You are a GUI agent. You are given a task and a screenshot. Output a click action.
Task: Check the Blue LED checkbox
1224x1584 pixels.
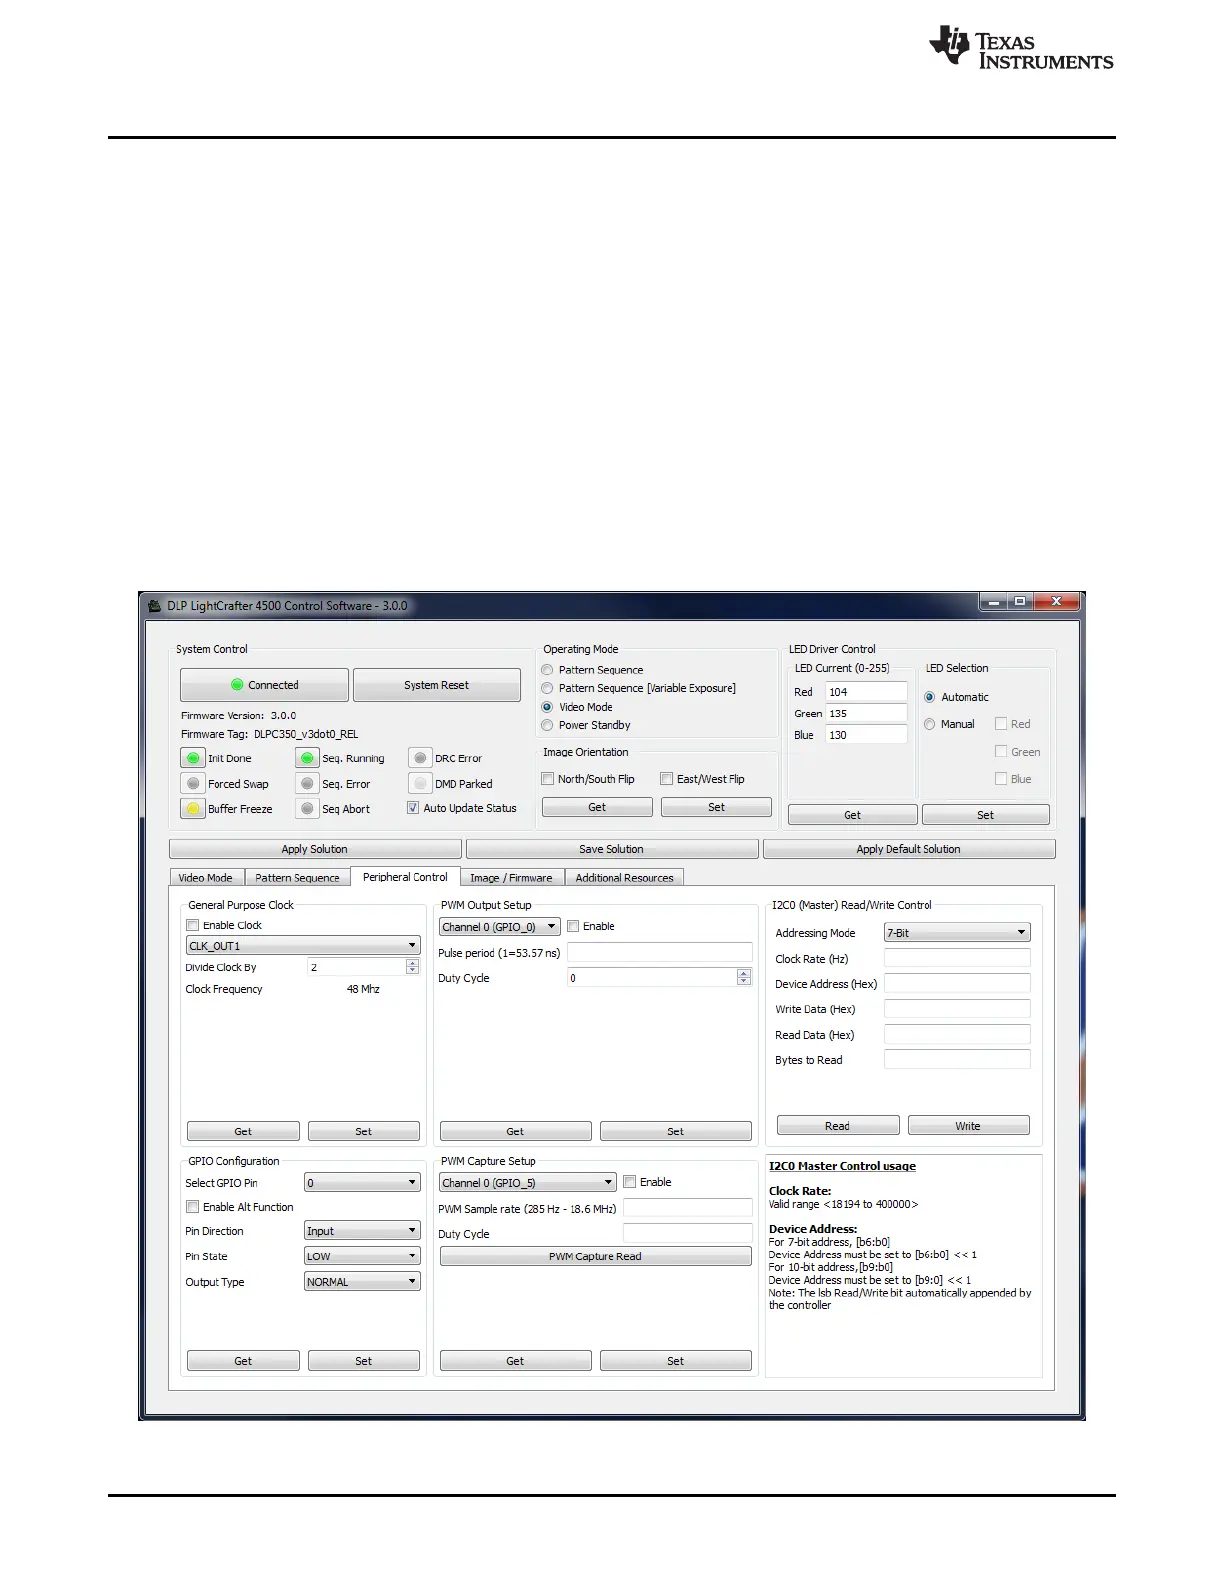[1001, 779]
